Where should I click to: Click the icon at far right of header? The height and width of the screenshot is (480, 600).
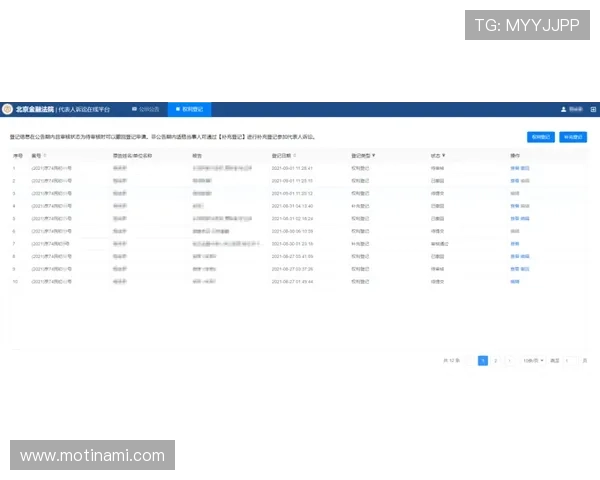click(593, 109)
